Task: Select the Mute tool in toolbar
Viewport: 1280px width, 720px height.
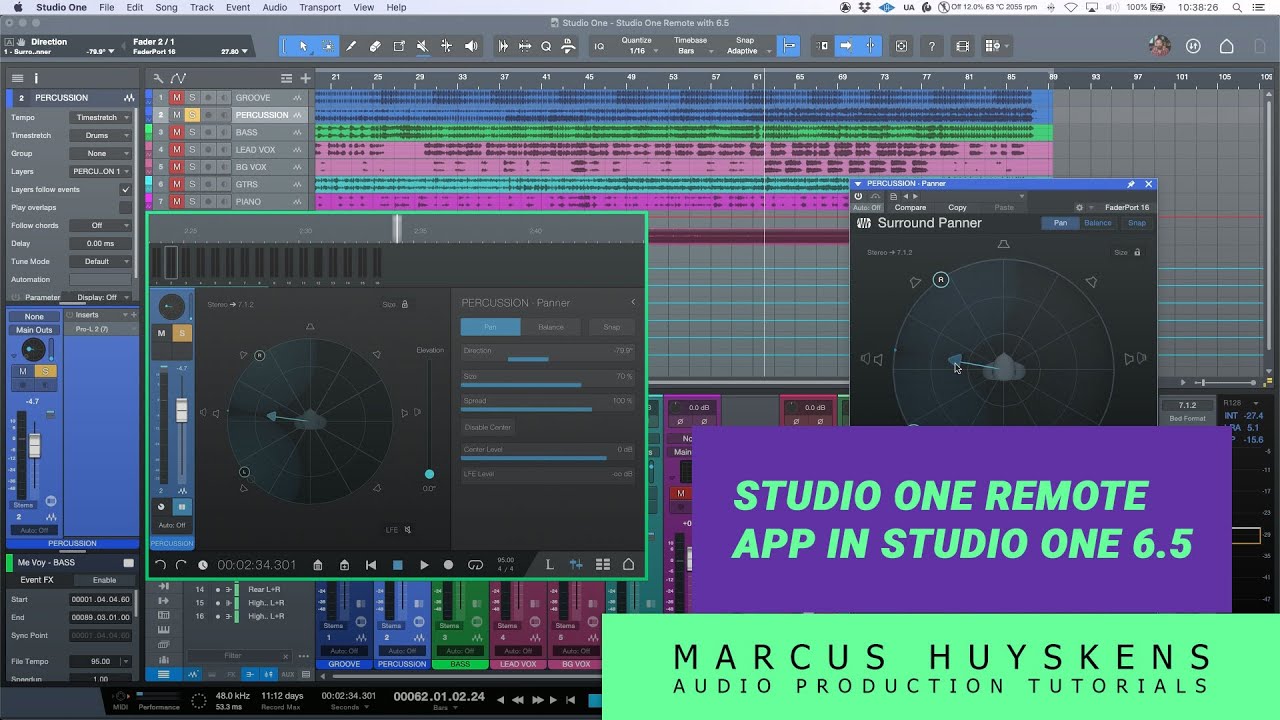Action: tap(423, 46)
